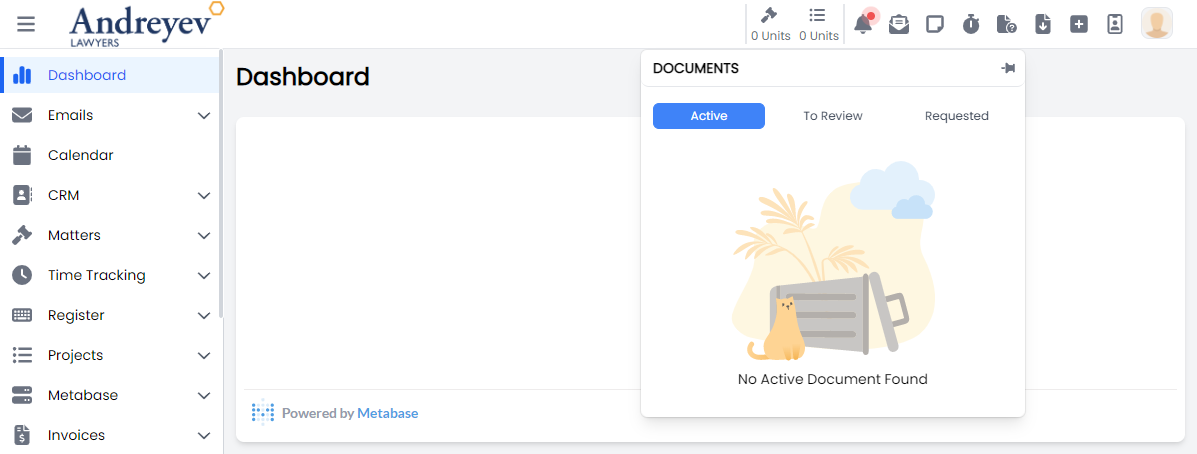Click the matter units gavel counter
This screenshot has height=454, width=1197.
click(x=770, y=25)
